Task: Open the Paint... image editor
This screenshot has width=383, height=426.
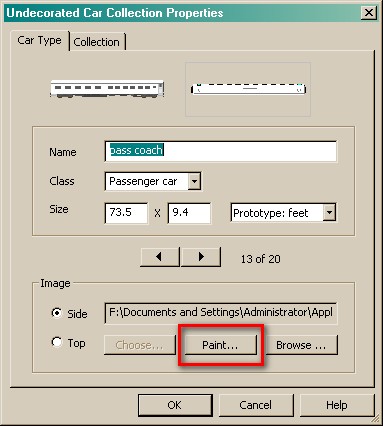Action: click(x=221, y=345)
